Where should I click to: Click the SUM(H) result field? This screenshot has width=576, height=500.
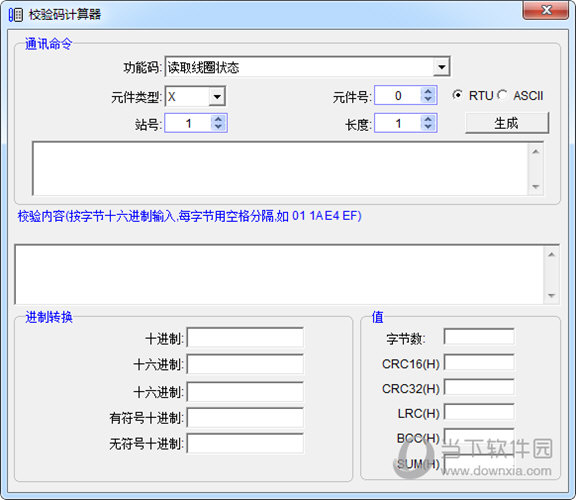point(479,463)
